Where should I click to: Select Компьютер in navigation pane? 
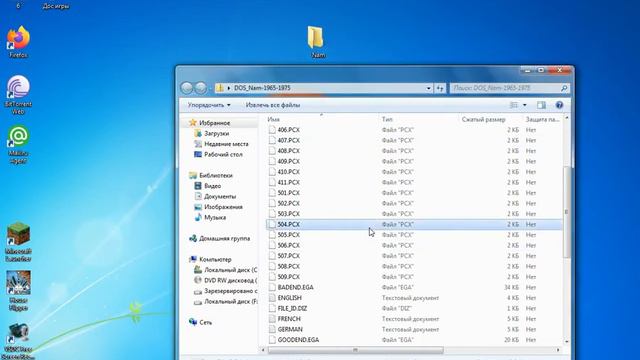(215, 260)
